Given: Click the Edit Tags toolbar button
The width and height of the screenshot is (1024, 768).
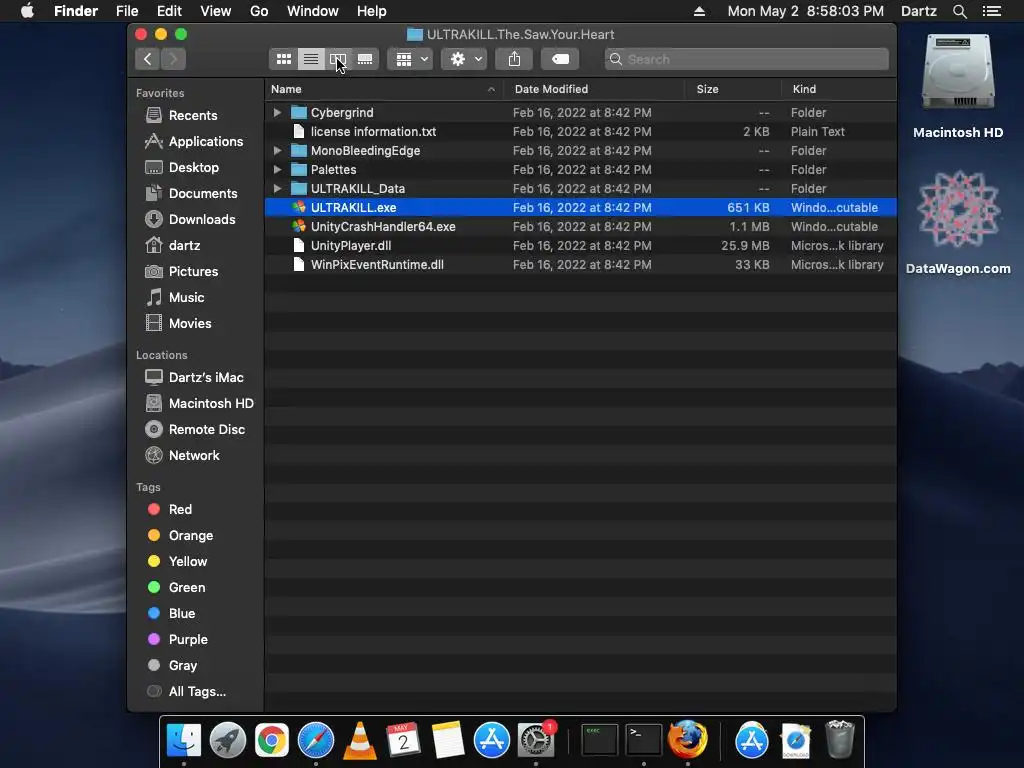Looking at the screenshot, I should (x=560, y=59).
